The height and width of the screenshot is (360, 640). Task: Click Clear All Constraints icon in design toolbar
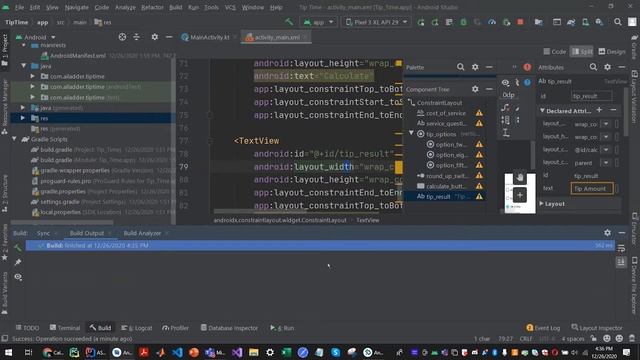point(505,108)
